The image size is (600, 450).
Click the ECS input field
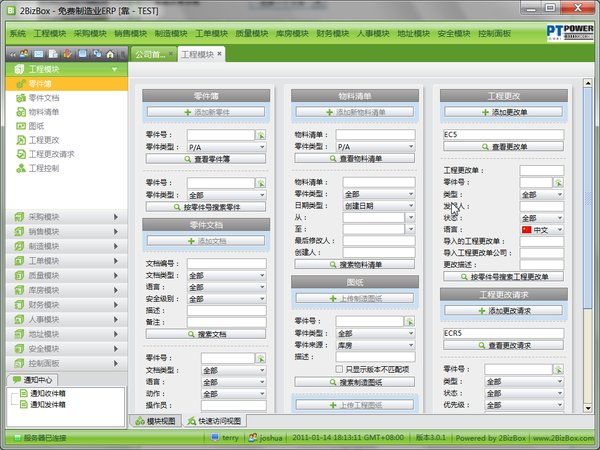[x=504, y=135]
